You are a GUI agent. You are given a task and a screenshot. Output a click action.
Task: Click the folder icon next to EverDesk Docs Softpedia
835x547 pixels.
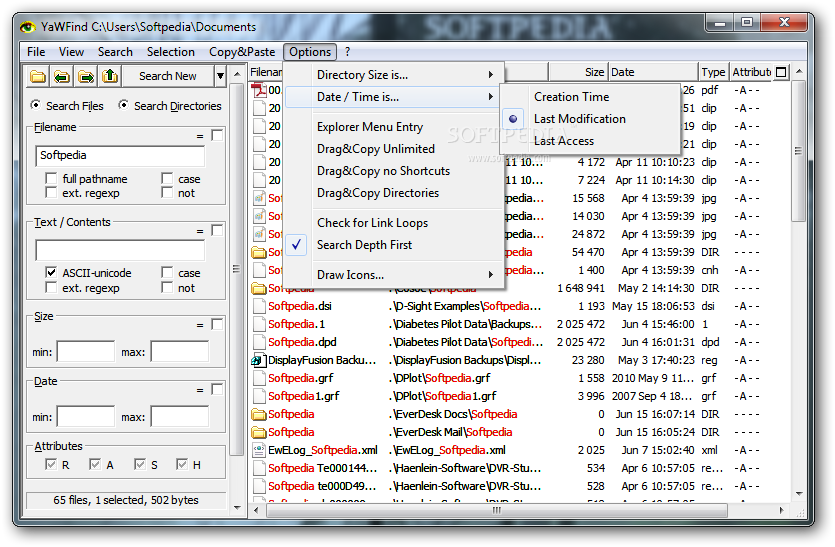tap(259, 414)
